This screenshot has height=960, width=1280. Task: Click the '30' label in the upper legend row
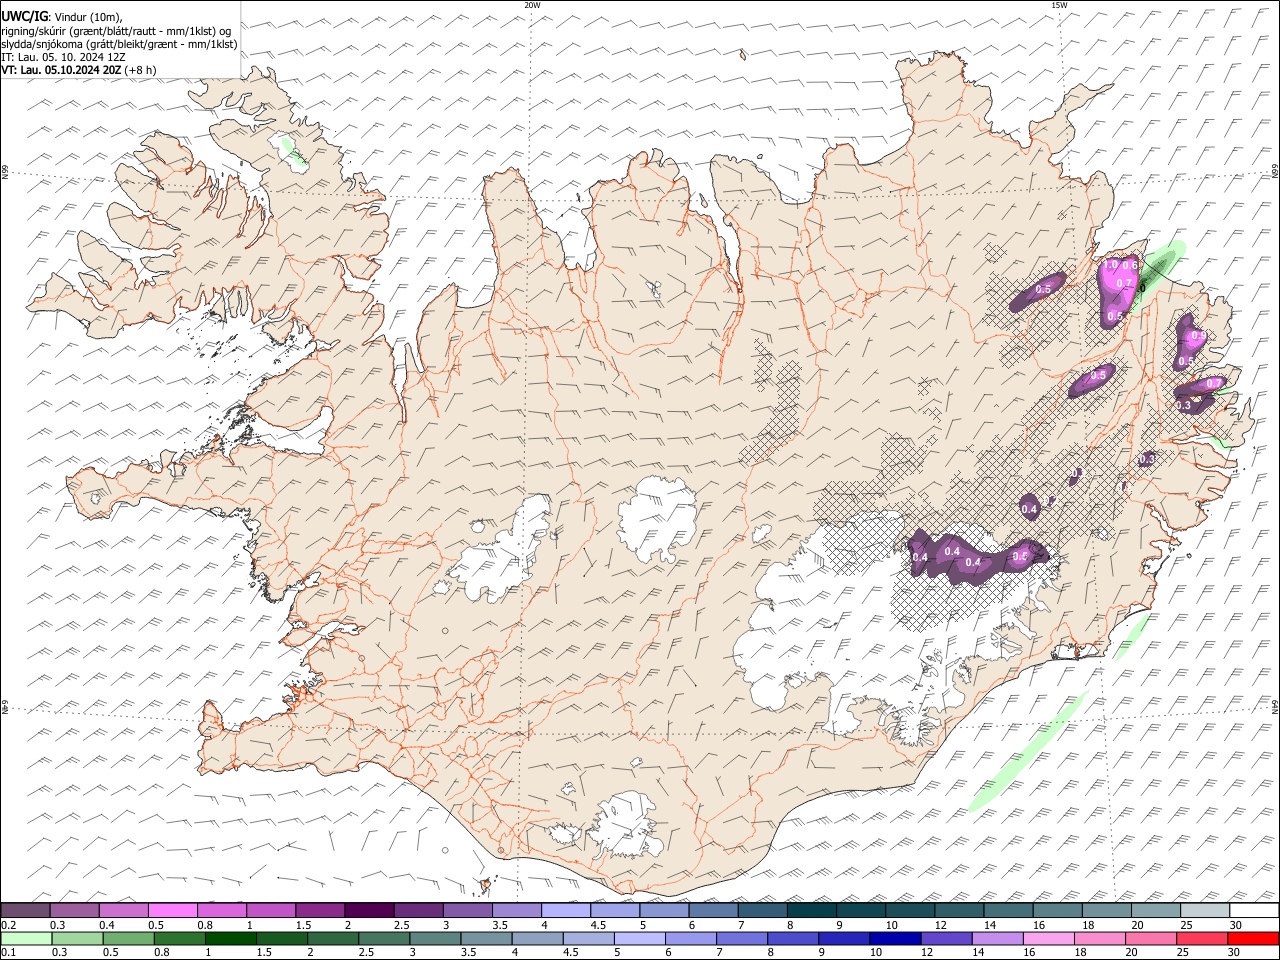(1235, 925)
